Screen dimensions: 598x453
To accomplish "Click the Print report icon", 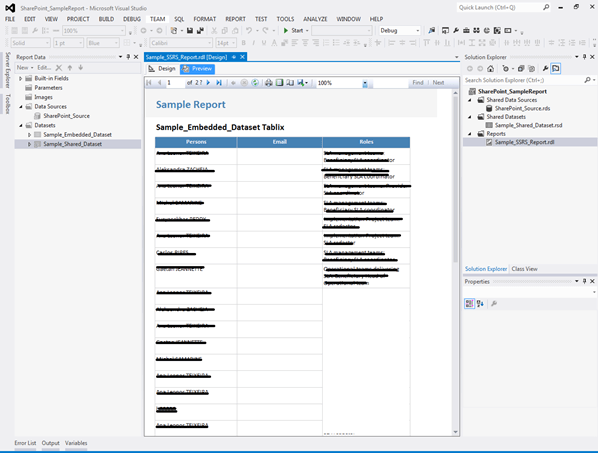I will coord(268,82).
